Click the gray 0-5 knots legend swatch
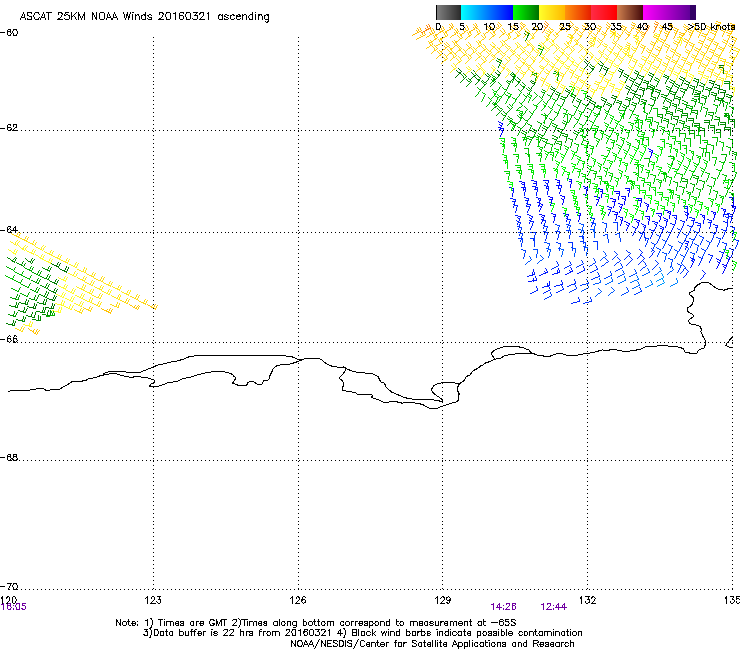Viewport: 740px width, 650px height. tap(448, 12)
